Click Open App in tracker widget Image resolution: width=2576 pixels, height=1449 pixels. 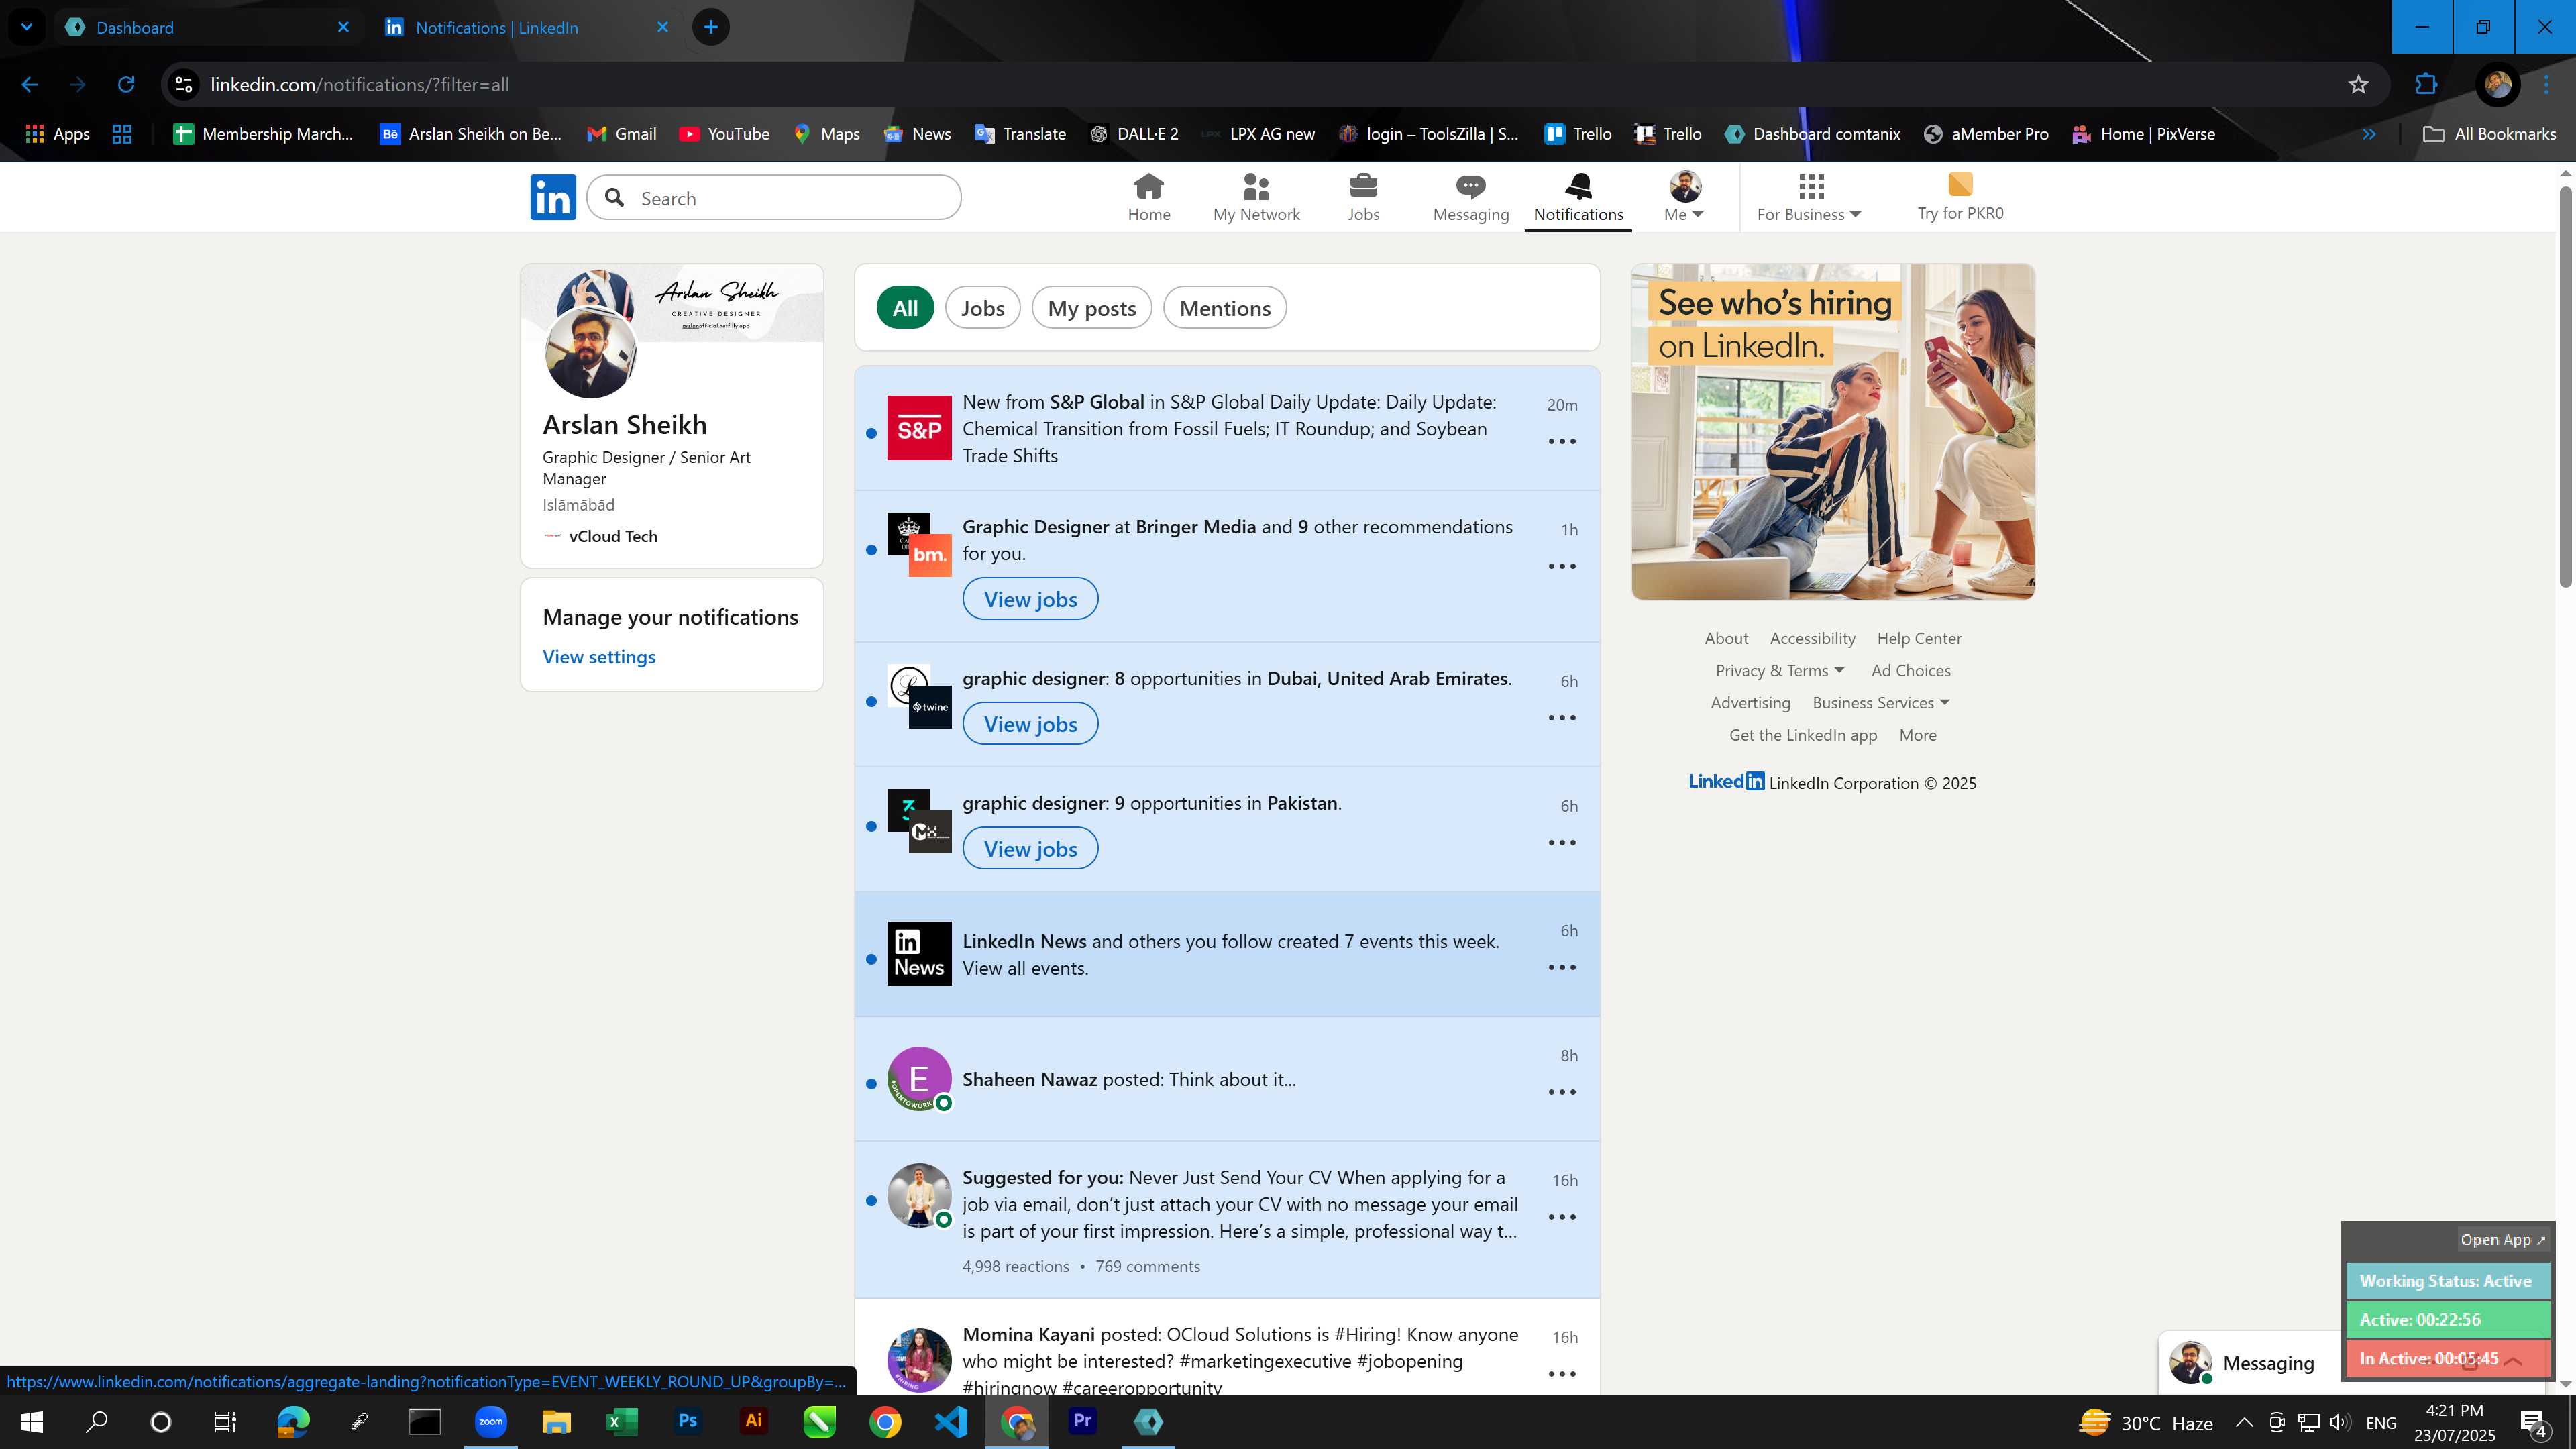[2503, 1240]
